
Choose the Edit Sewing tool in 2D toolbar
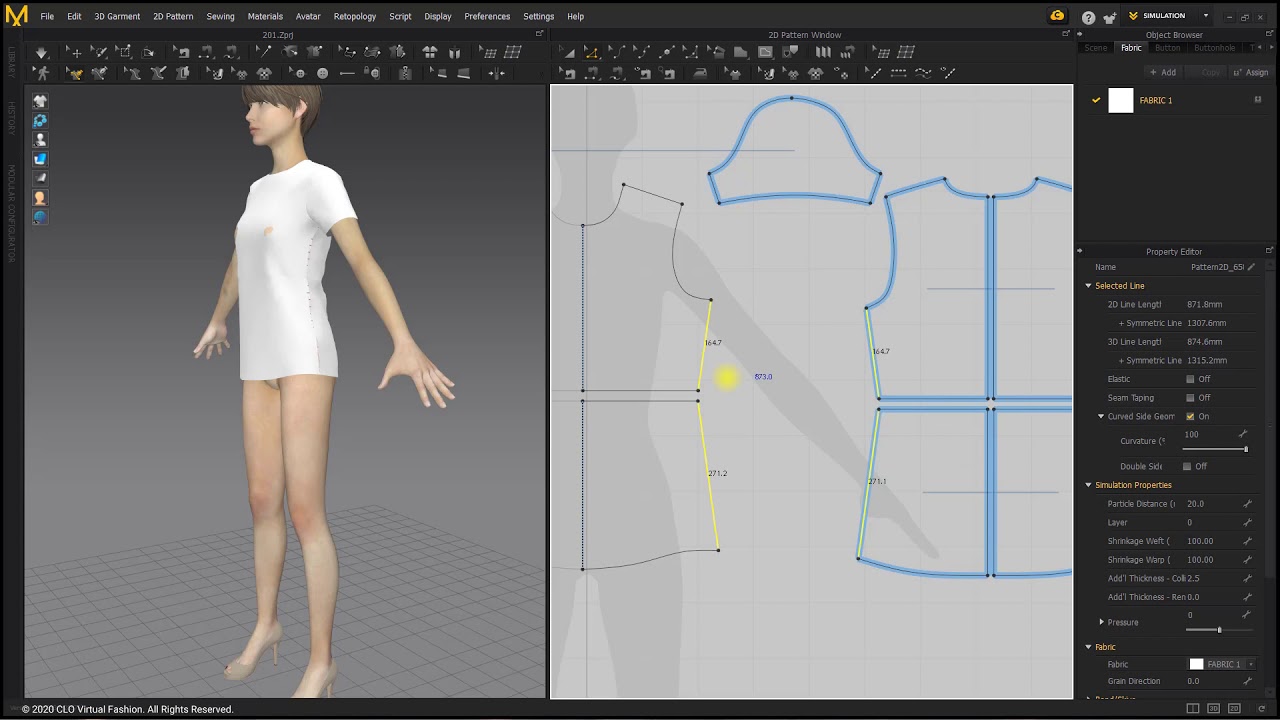(569, 73)
